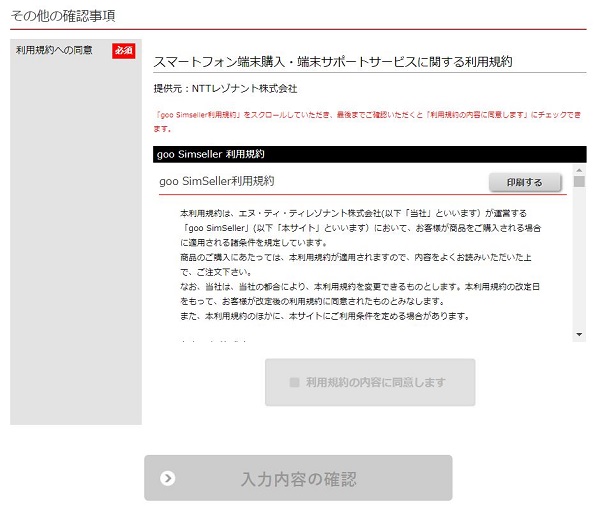This screenshot has height=518, width=600.
Task: Click the paragraph starting 本利用規約は、エヌ・ティ
Action: (x=360, y=228)
